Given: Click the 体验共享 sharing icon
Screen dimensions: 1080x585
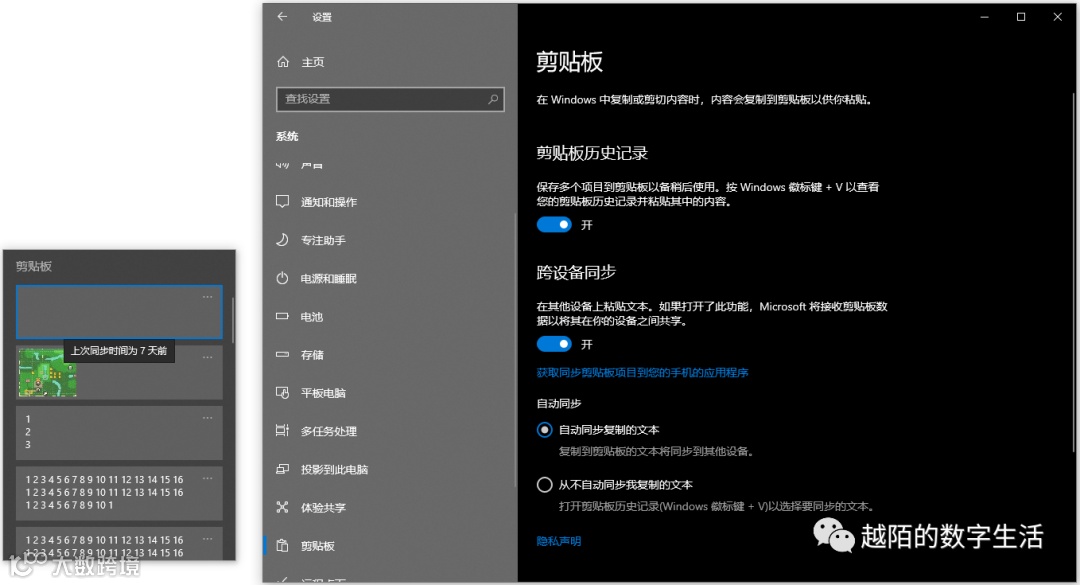Looking at the screenshot, I should (x=282, y=507).
